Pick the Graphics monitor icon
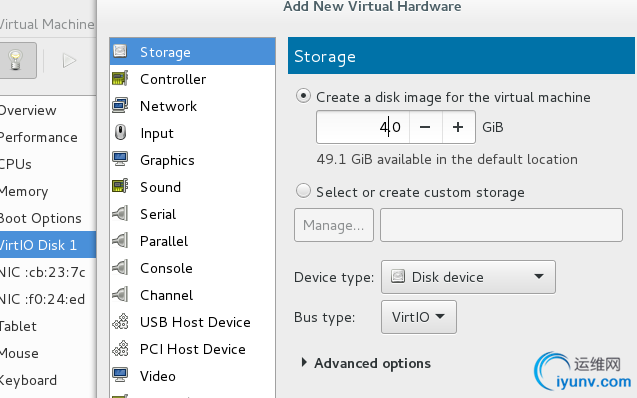The height and width of the screenshot is (398, 637). click(120, 159)
